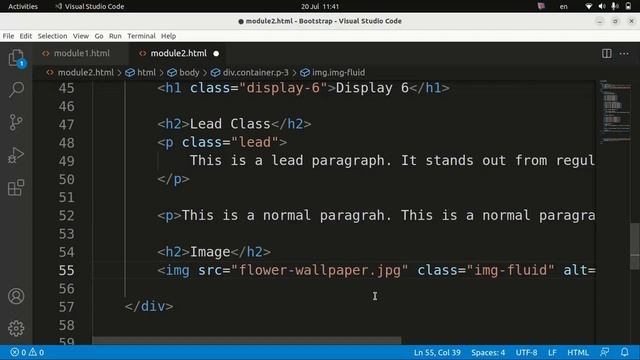The height and width of the screenshot is (360, 640).
Task: Expand the div.container.p-3 breadcrumb
Action: 256,73
